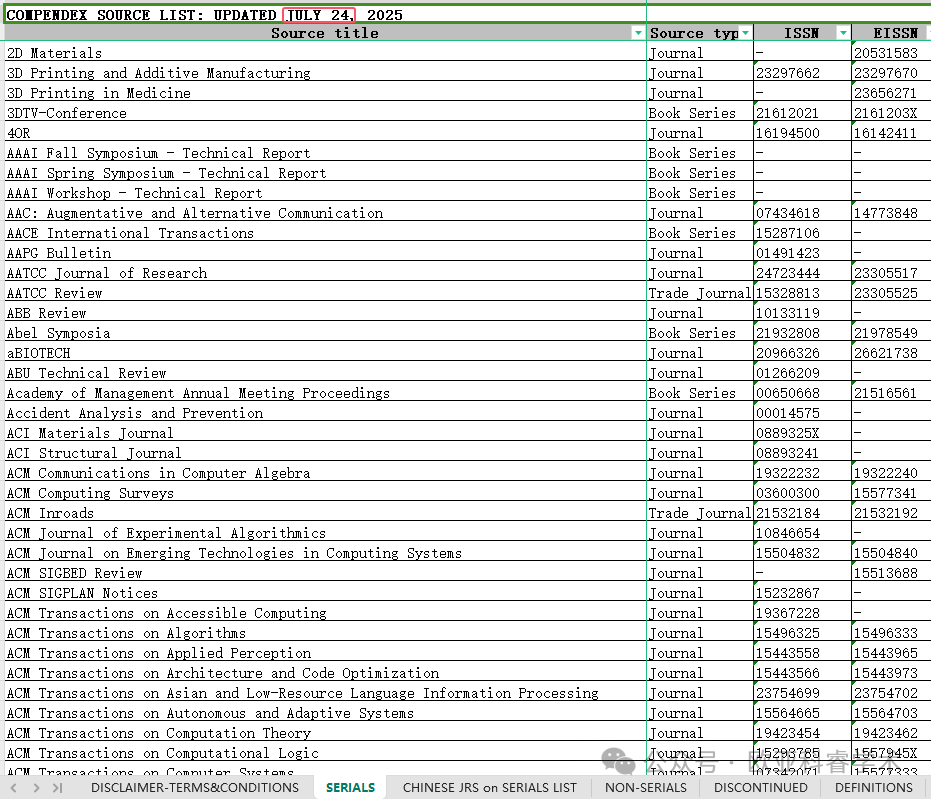Viewport: 931px width, 799px height.
Task: Select the 'ABU Technical Review' cell
Action: (x=325, y=373)
